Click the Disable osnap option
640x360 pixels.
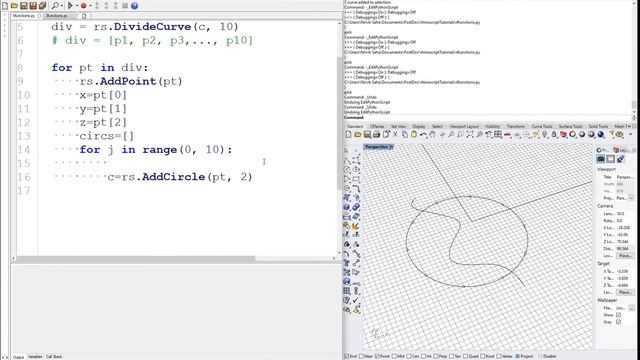tap(547, 356)
